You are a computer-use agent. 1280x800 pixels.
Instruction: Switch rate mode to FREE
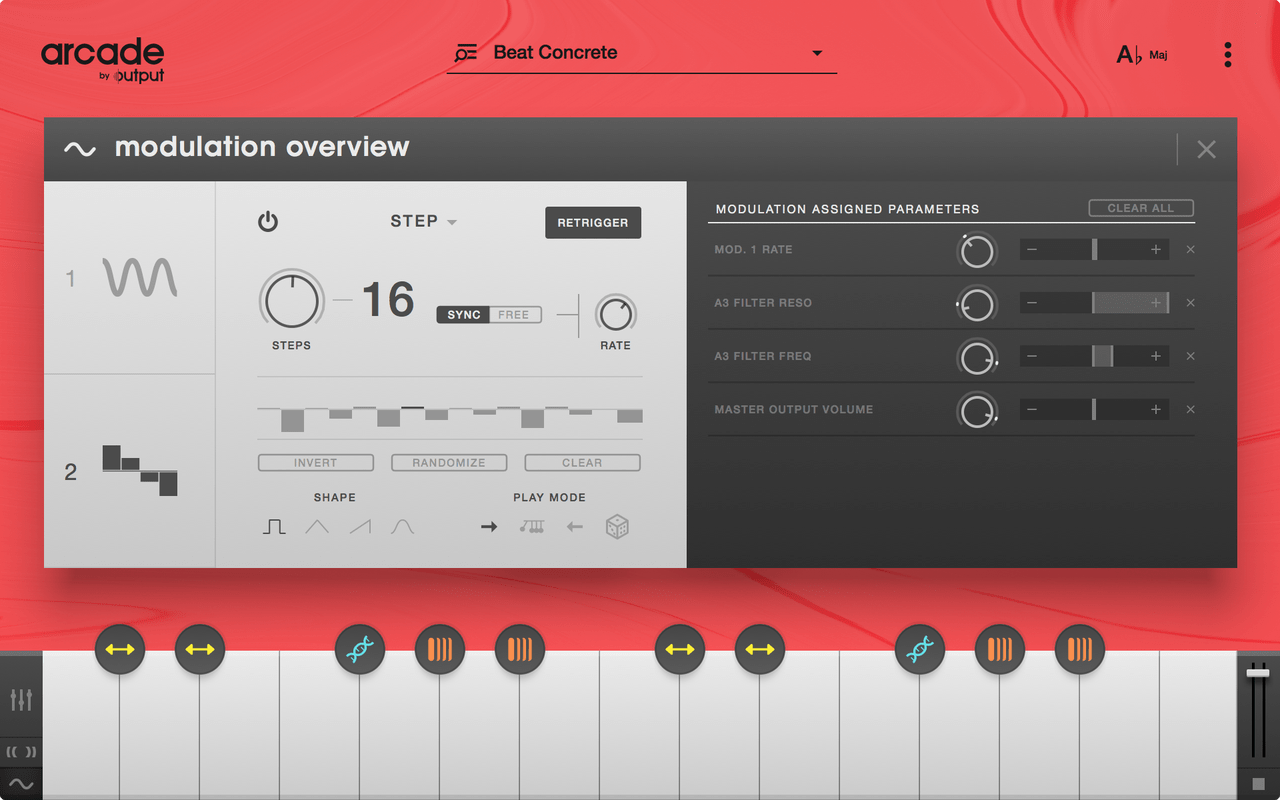[514, 315]
